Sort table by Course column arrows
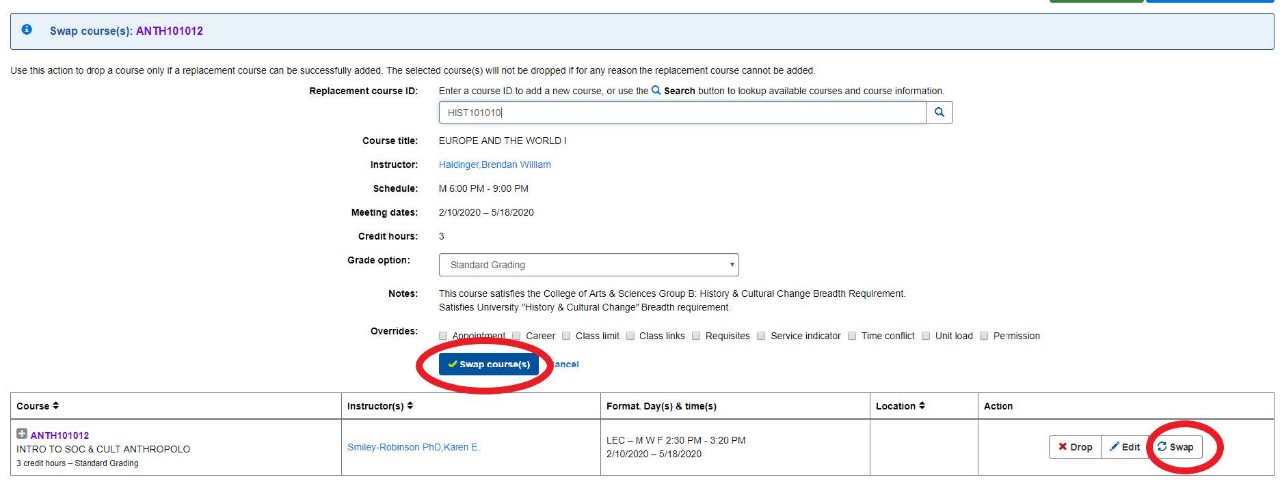Screen dimensions: 1280x490 tap(55, 406)
